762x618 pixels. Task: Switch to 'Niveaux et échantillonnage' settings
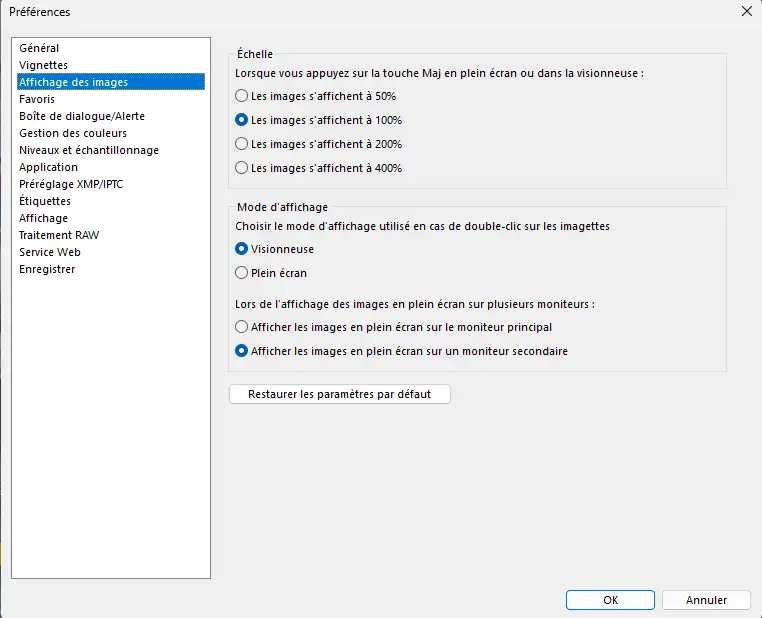coord(89,150)
